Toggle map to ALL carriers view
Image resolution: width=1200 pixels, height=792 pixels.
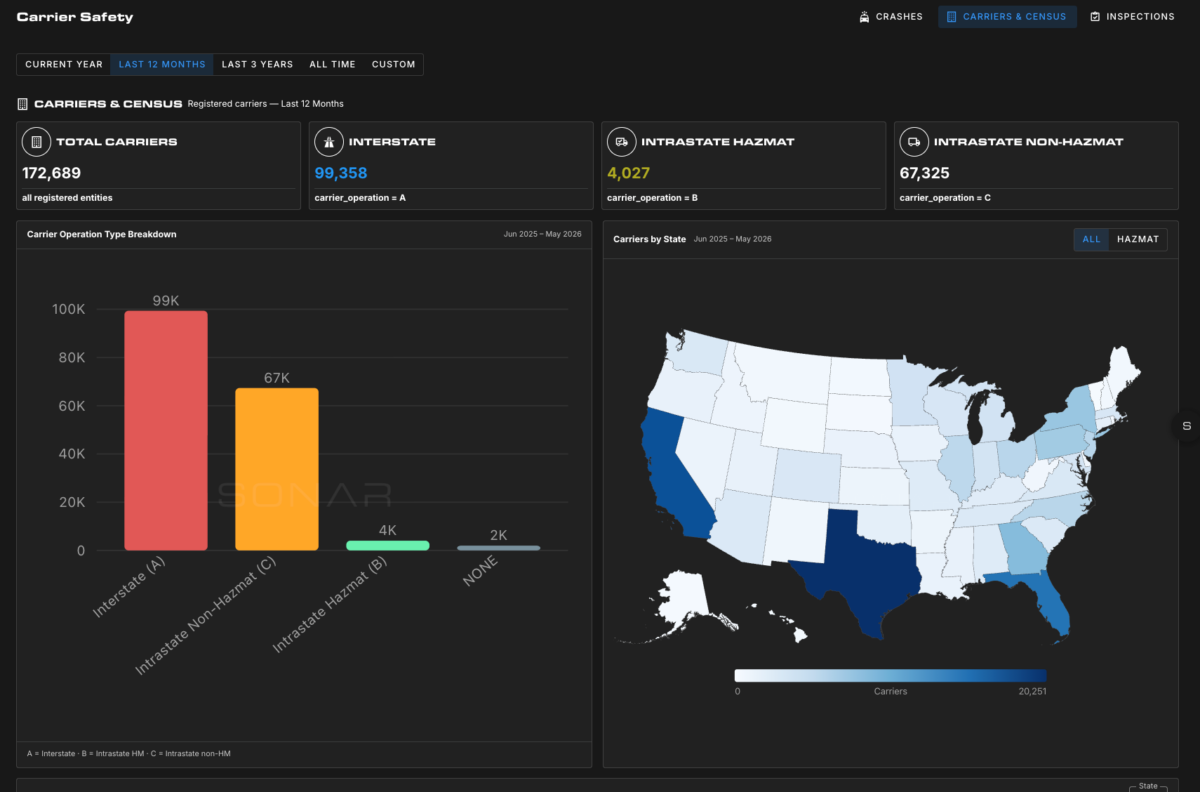[1091, 240]
